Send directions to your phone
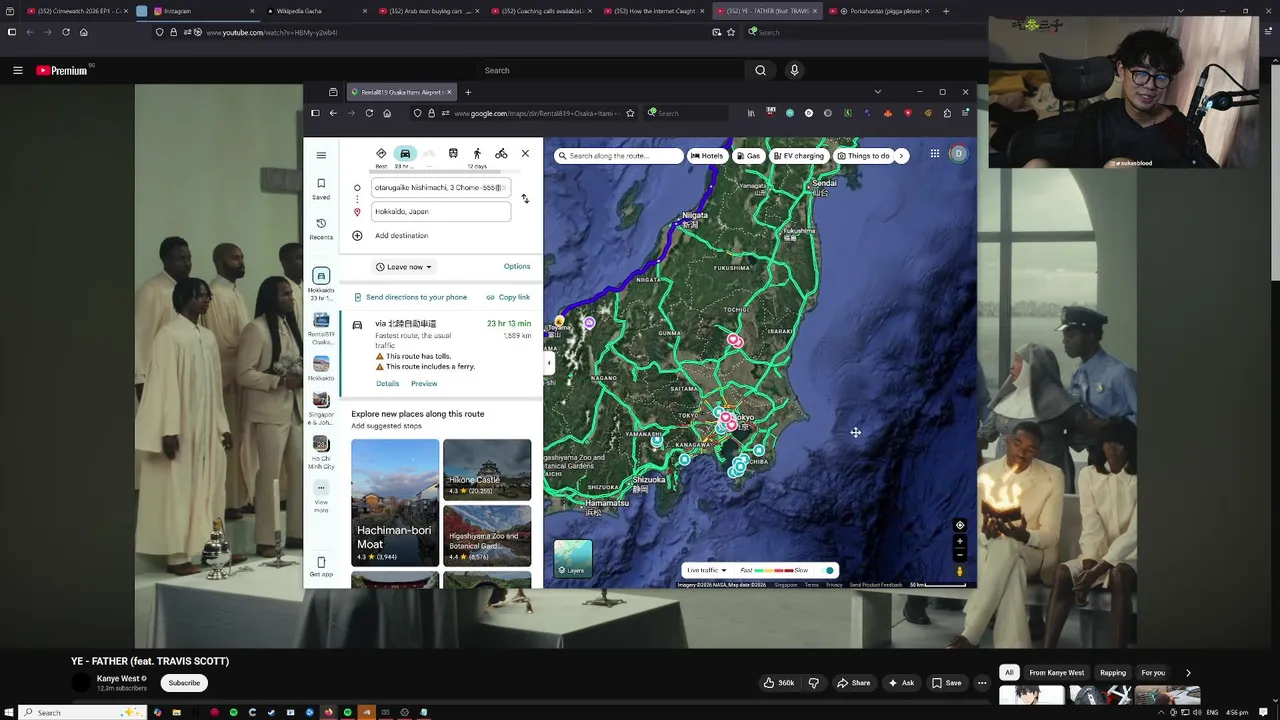The image size is (1280, 720). coord(410,297)
